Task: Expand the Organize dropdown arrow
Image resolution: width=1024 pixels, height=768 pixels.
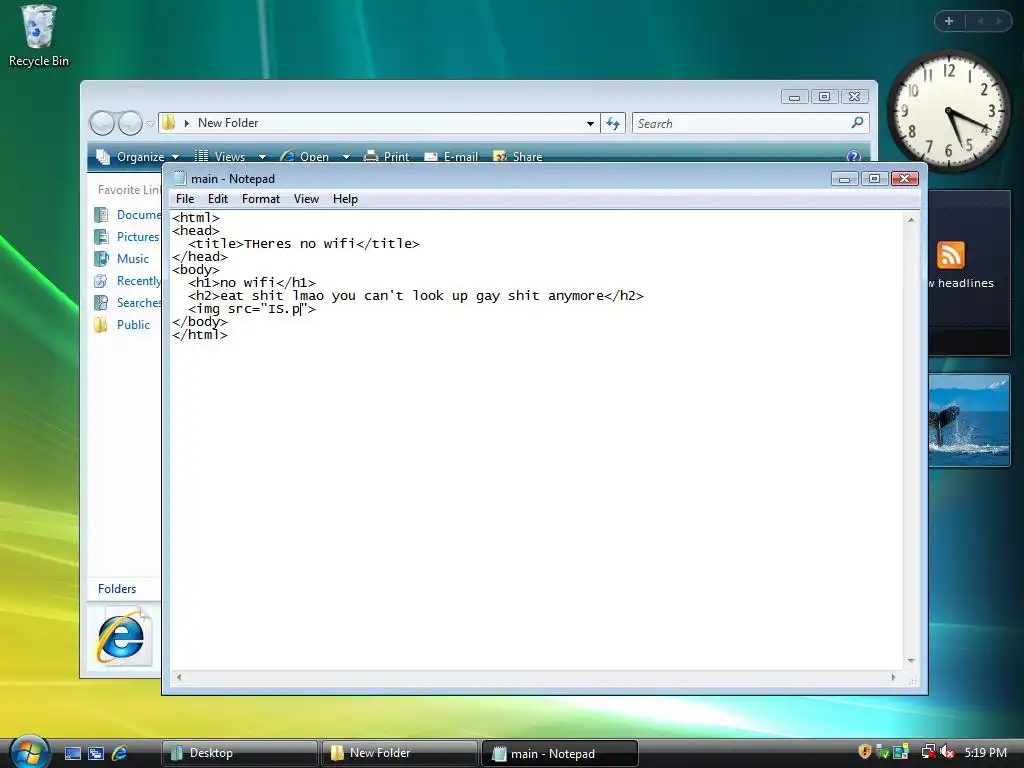Action: pyautogui.click(x=175, y=157)
